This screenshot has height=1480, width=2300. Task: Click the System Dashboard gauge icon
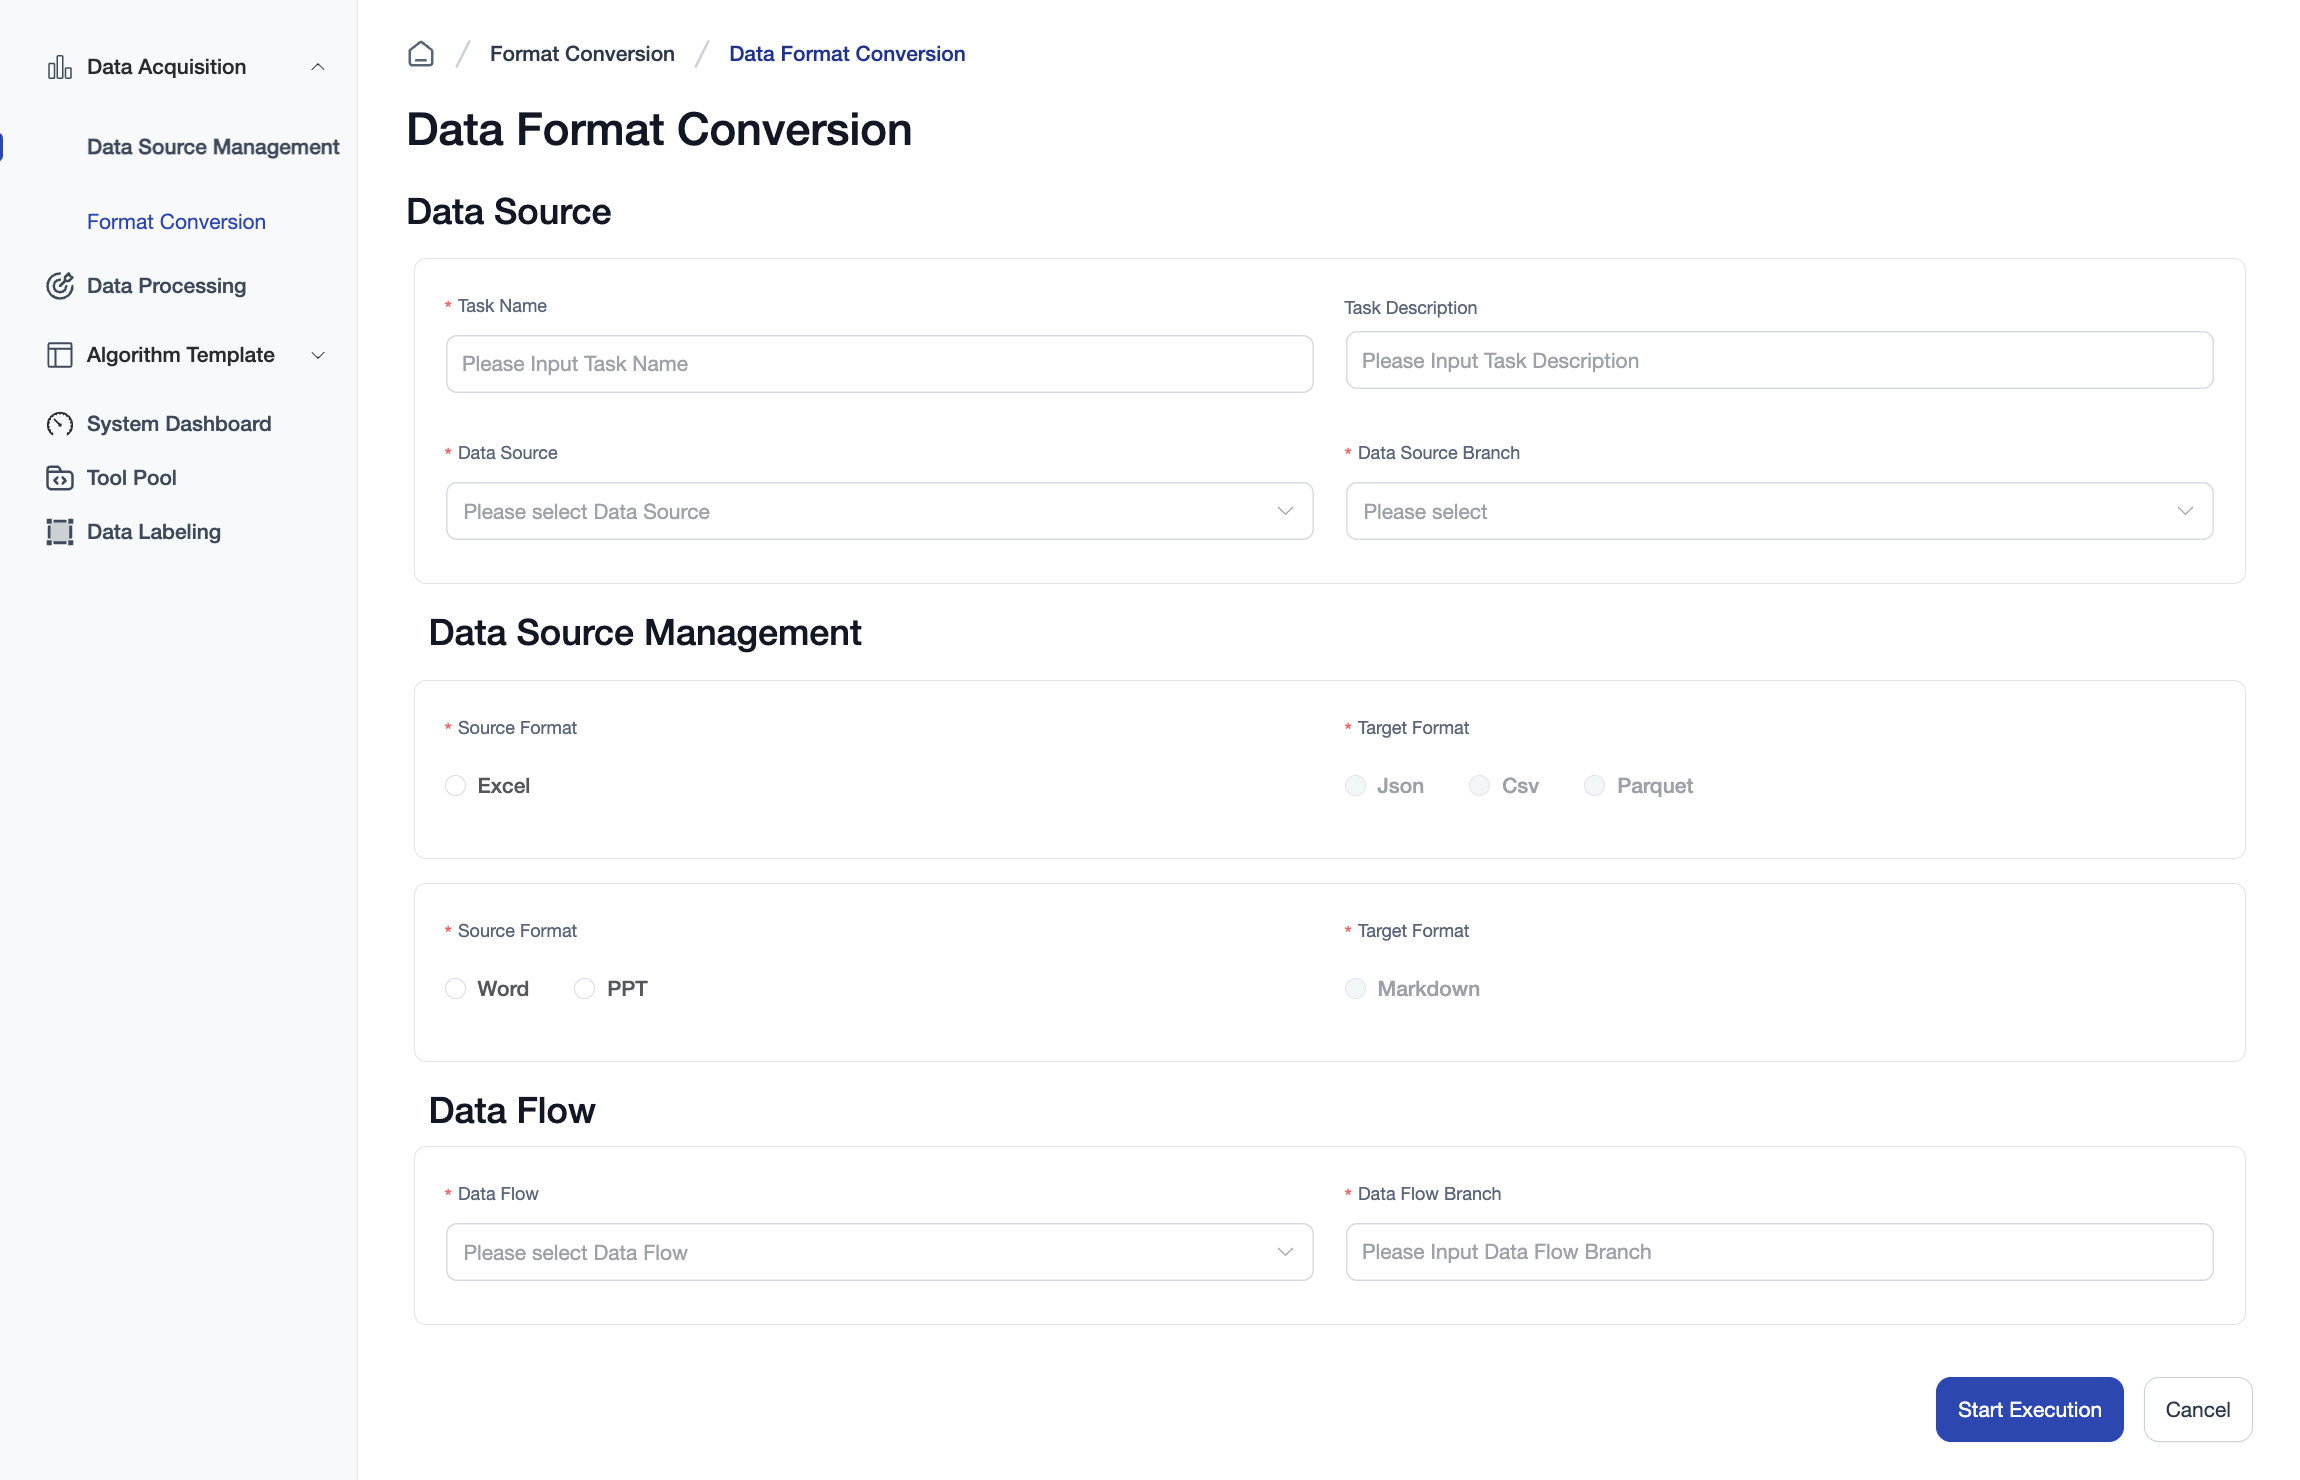60,424
